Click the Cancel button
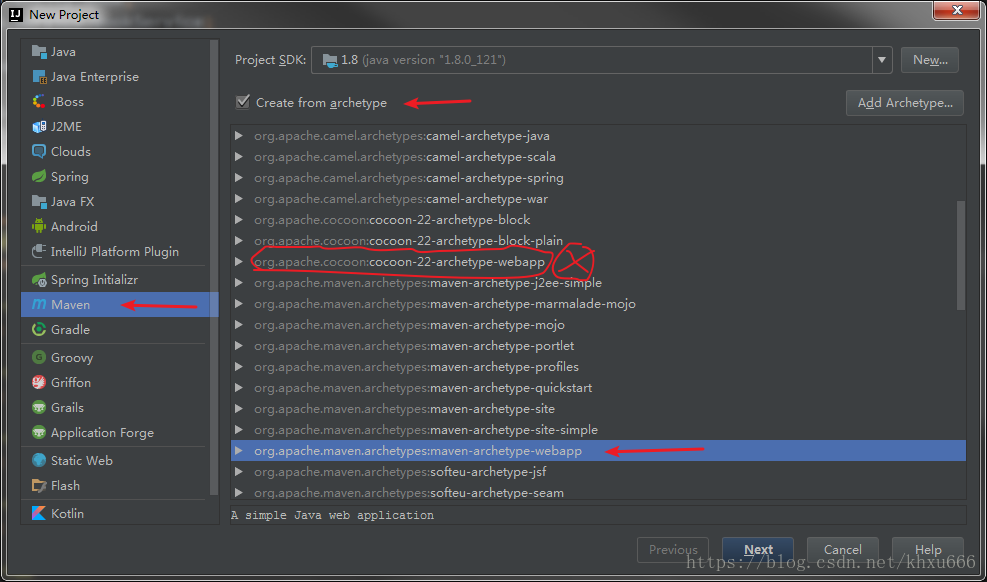 (x=842, y=549)
